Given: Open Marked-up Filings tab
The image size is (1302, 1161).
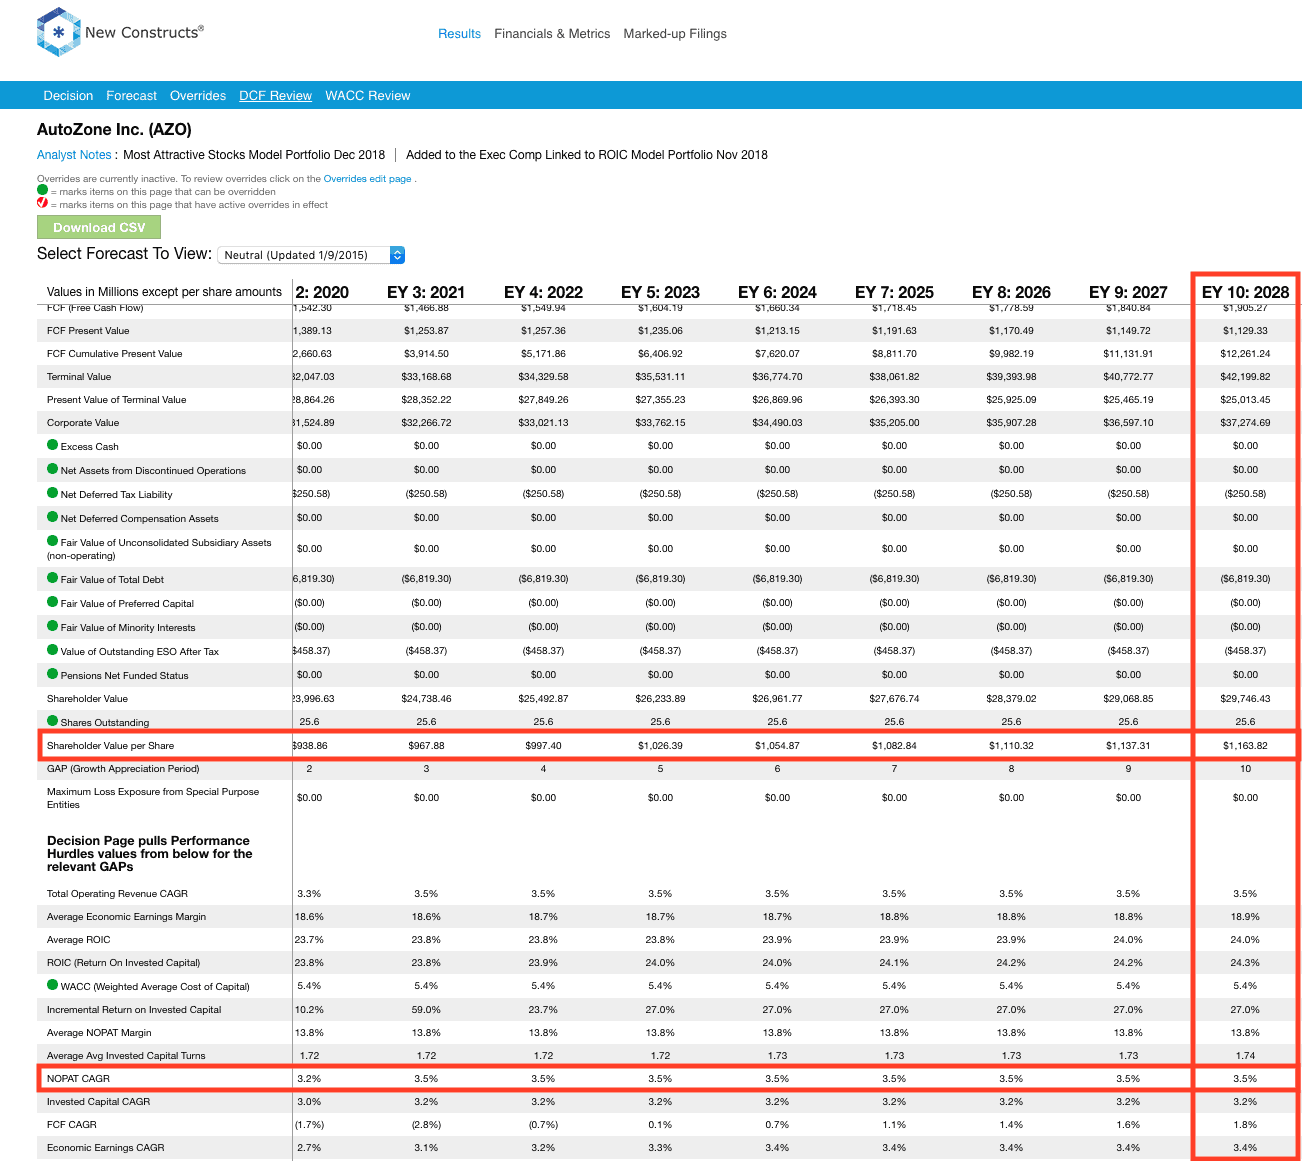Looking at the screenshot, I should pyautogui.click(x=675, y=34).
